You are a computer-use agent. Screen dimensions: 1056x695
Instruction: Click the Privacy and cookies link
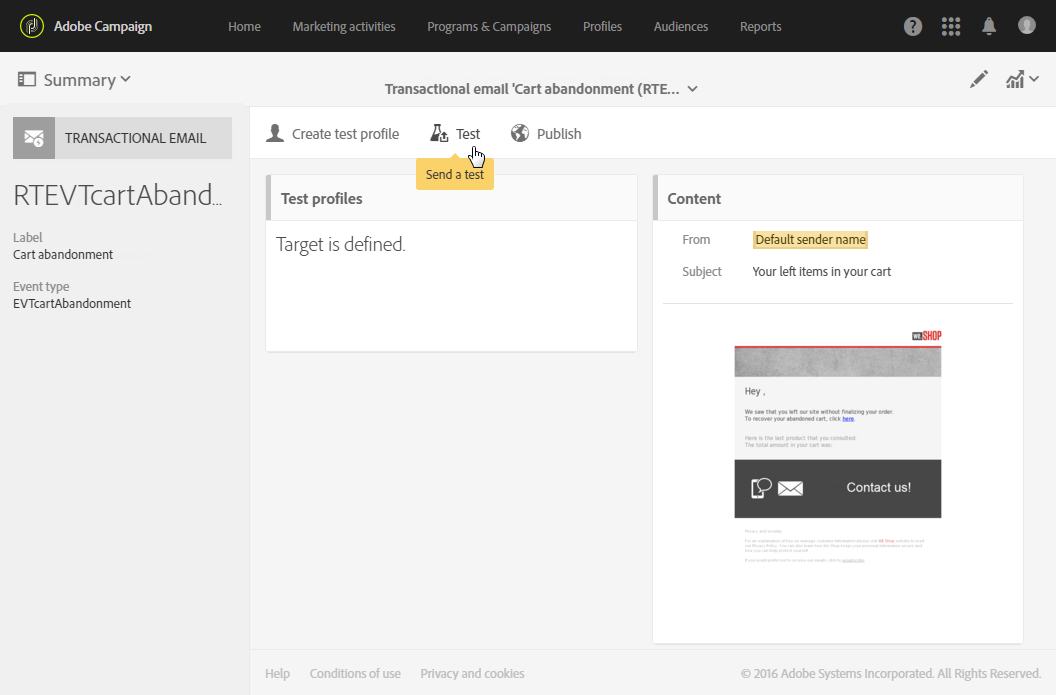click(x=472, y=674)
